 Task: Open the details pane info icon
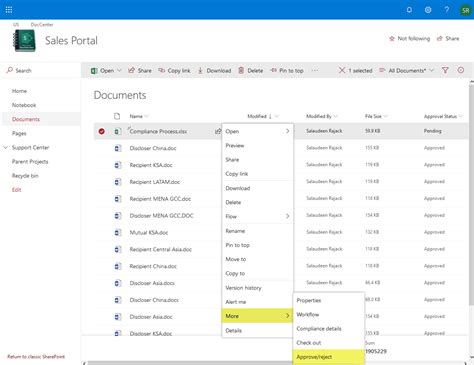coord(461,70)
